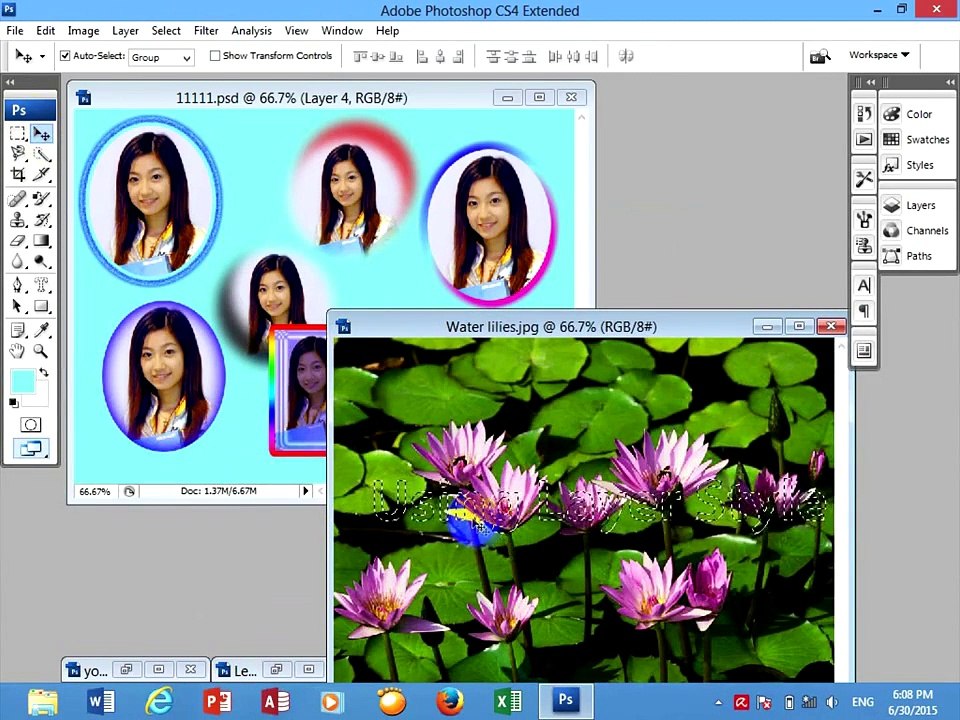
Task: Select the Rectangle shape tool
Action: coord(42,306)
